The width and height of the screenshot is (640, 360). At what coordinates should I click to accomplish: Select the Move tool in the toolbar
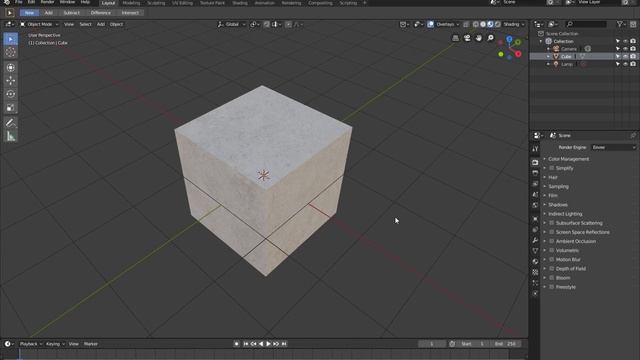point(11,81)
